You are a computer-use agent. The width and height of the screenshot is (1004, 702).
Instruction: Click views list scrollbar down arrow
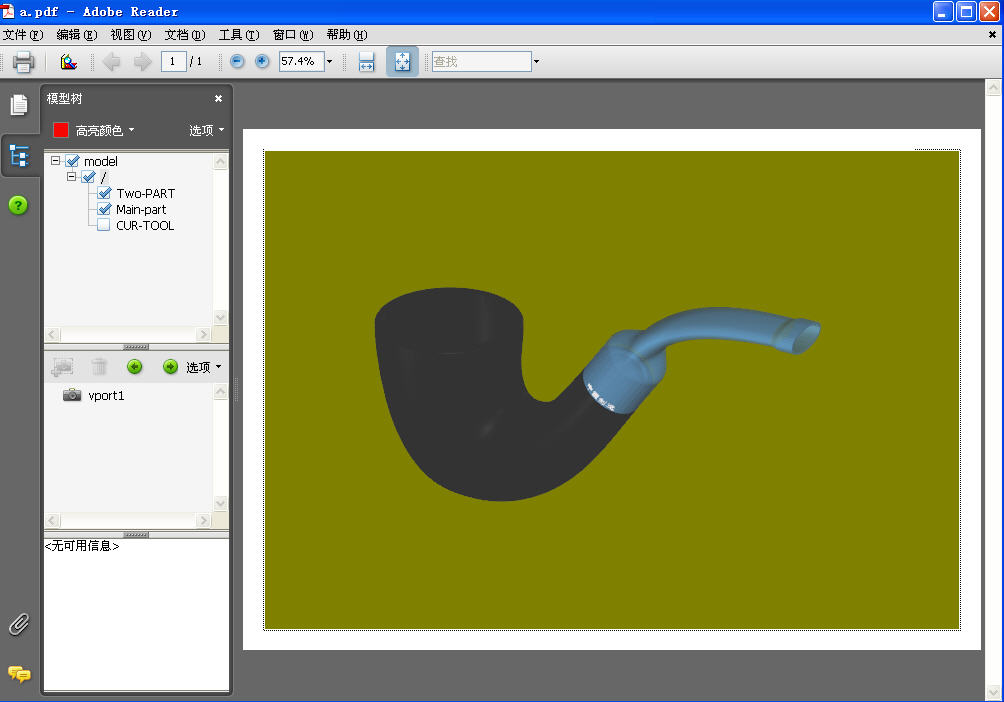220,503
